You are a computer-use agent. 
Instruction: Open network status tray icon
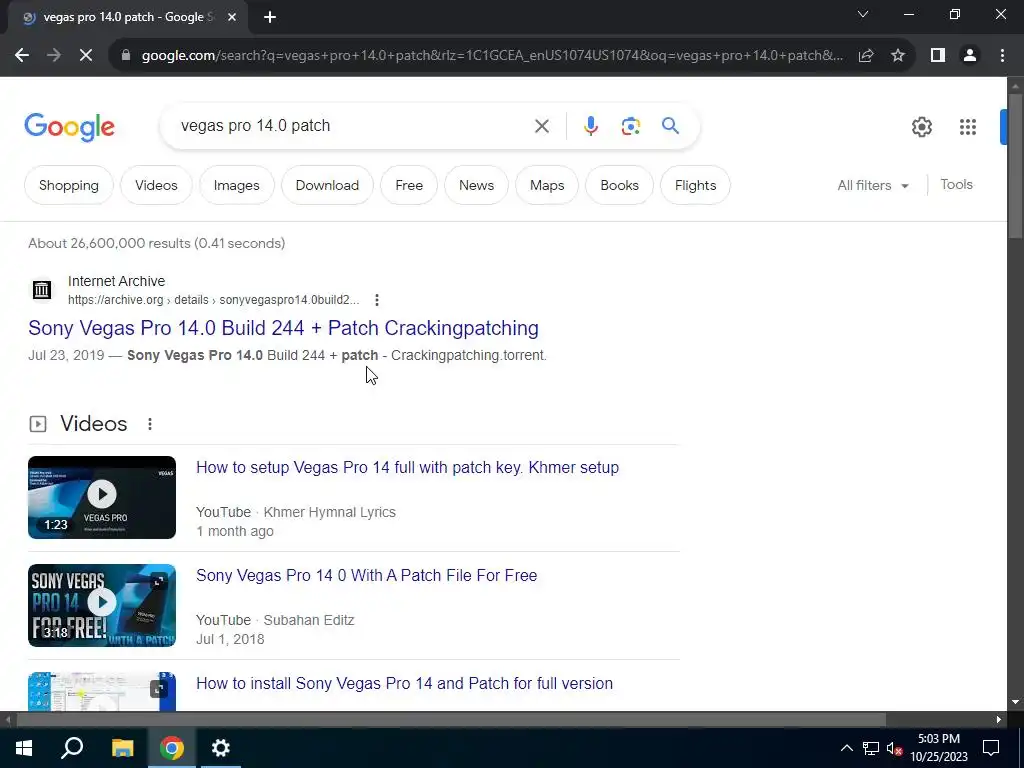(x=871, y=748)
